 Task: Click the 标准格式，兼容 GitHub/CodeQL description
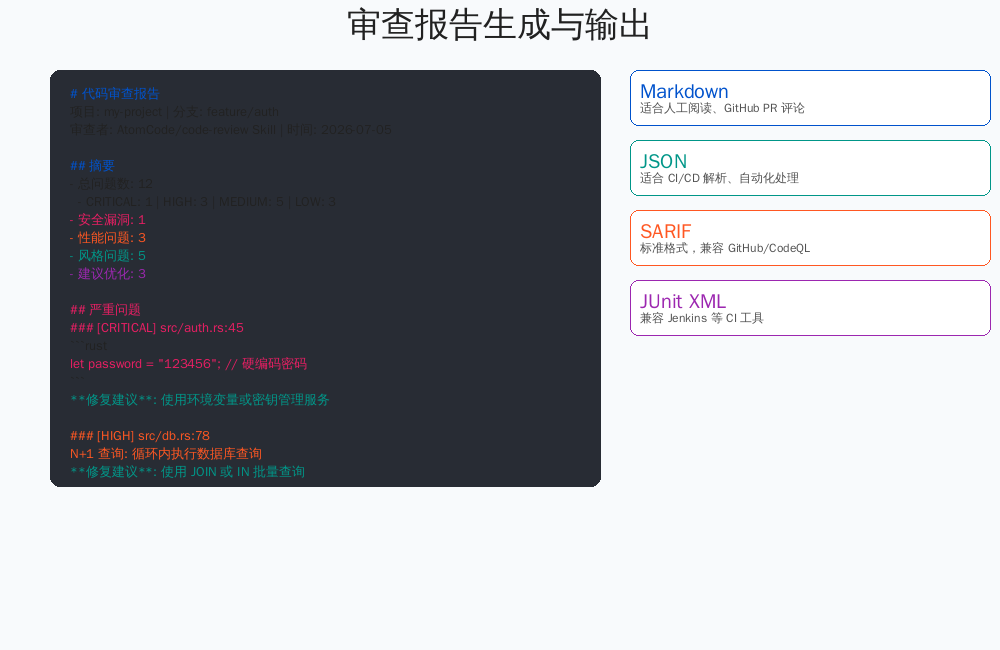[725, 248]
